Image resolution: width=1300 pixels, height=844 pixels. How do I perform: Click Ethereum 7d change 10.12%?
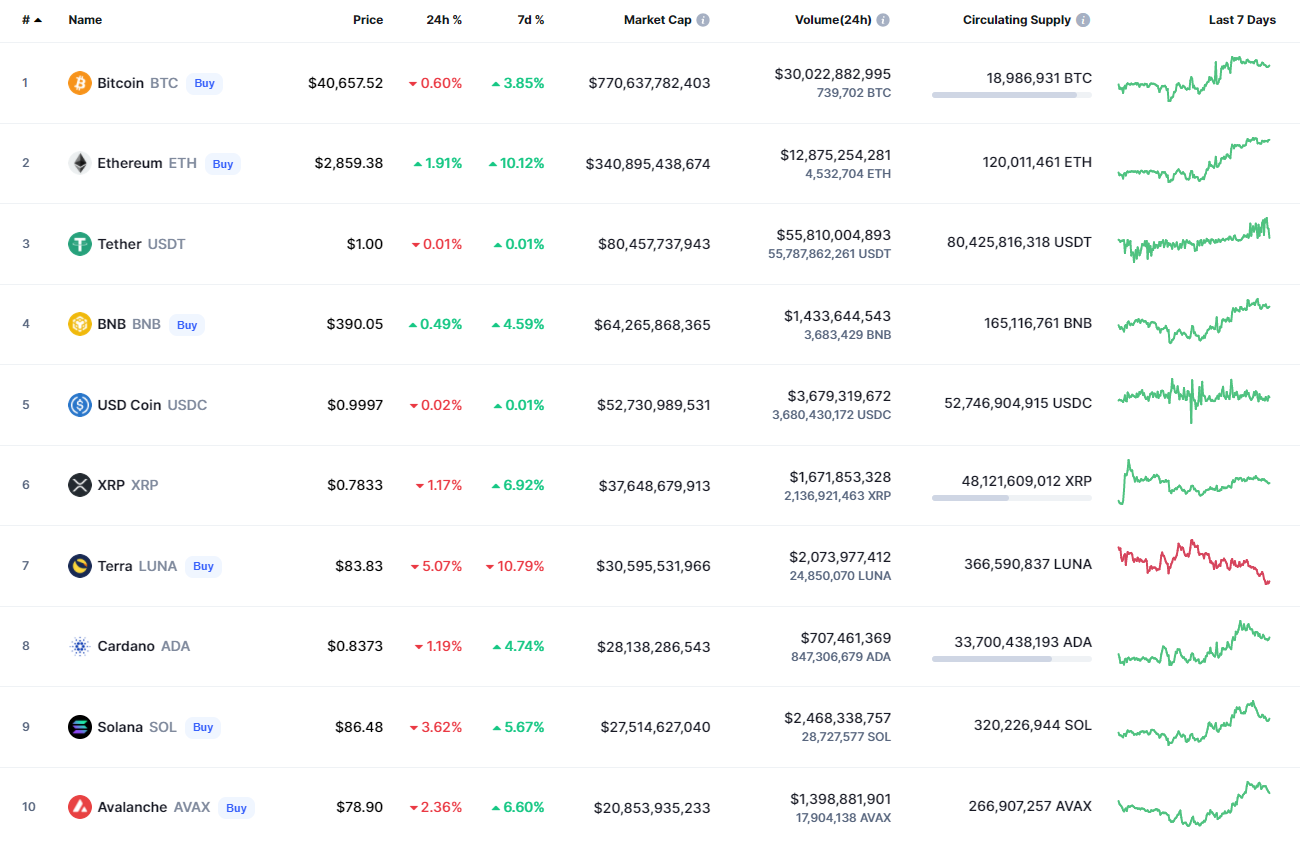516,163
